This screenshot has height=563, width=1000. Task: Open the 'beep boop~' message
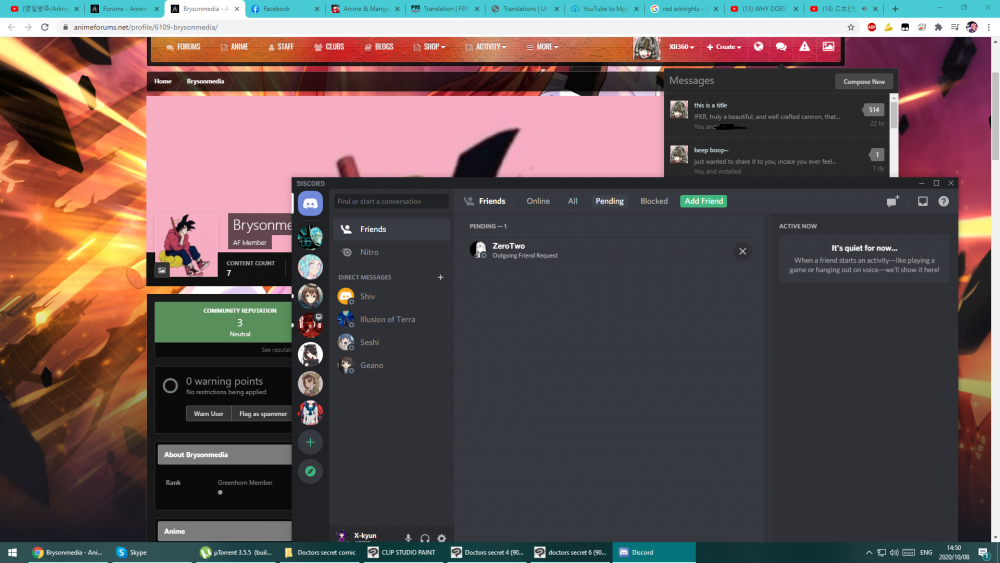(x=777, y=159)
